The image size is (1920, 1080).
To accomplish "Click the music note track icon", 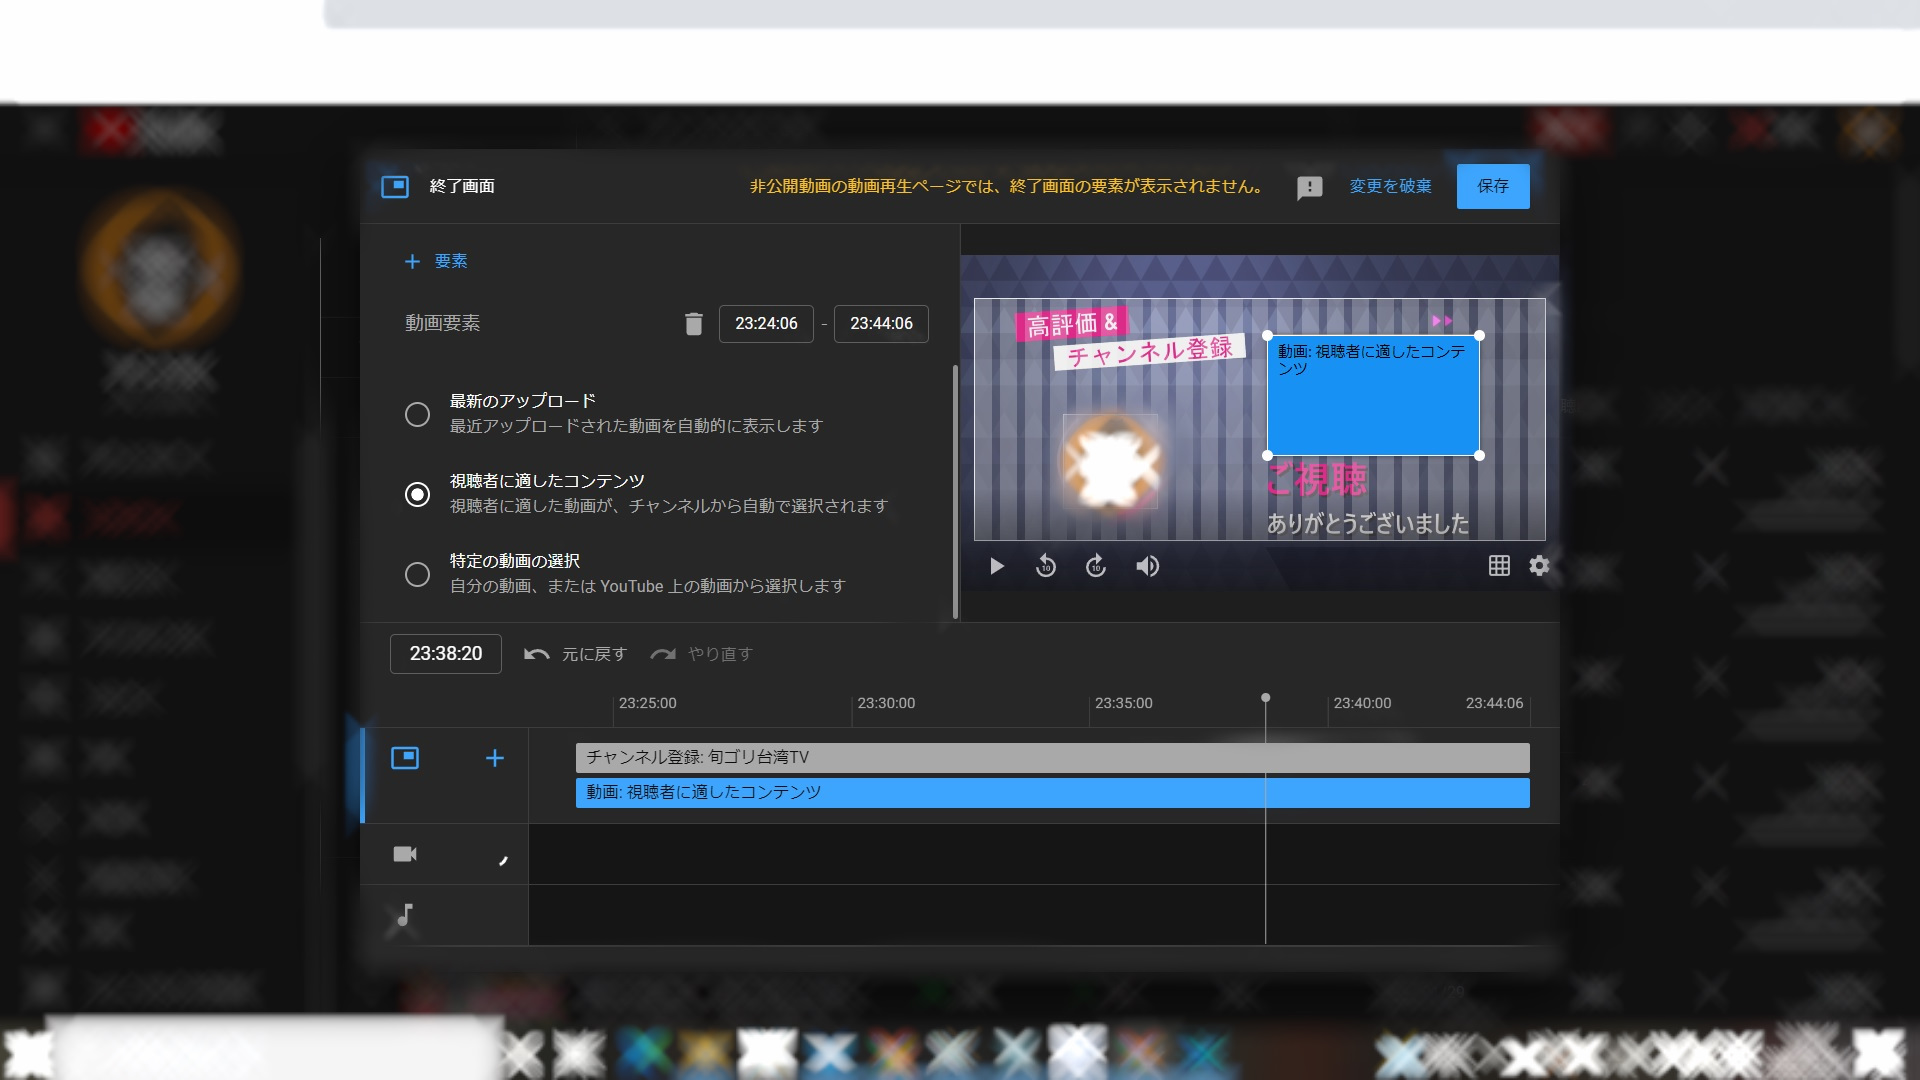I will pyautogui.click(x=404, y=916).
